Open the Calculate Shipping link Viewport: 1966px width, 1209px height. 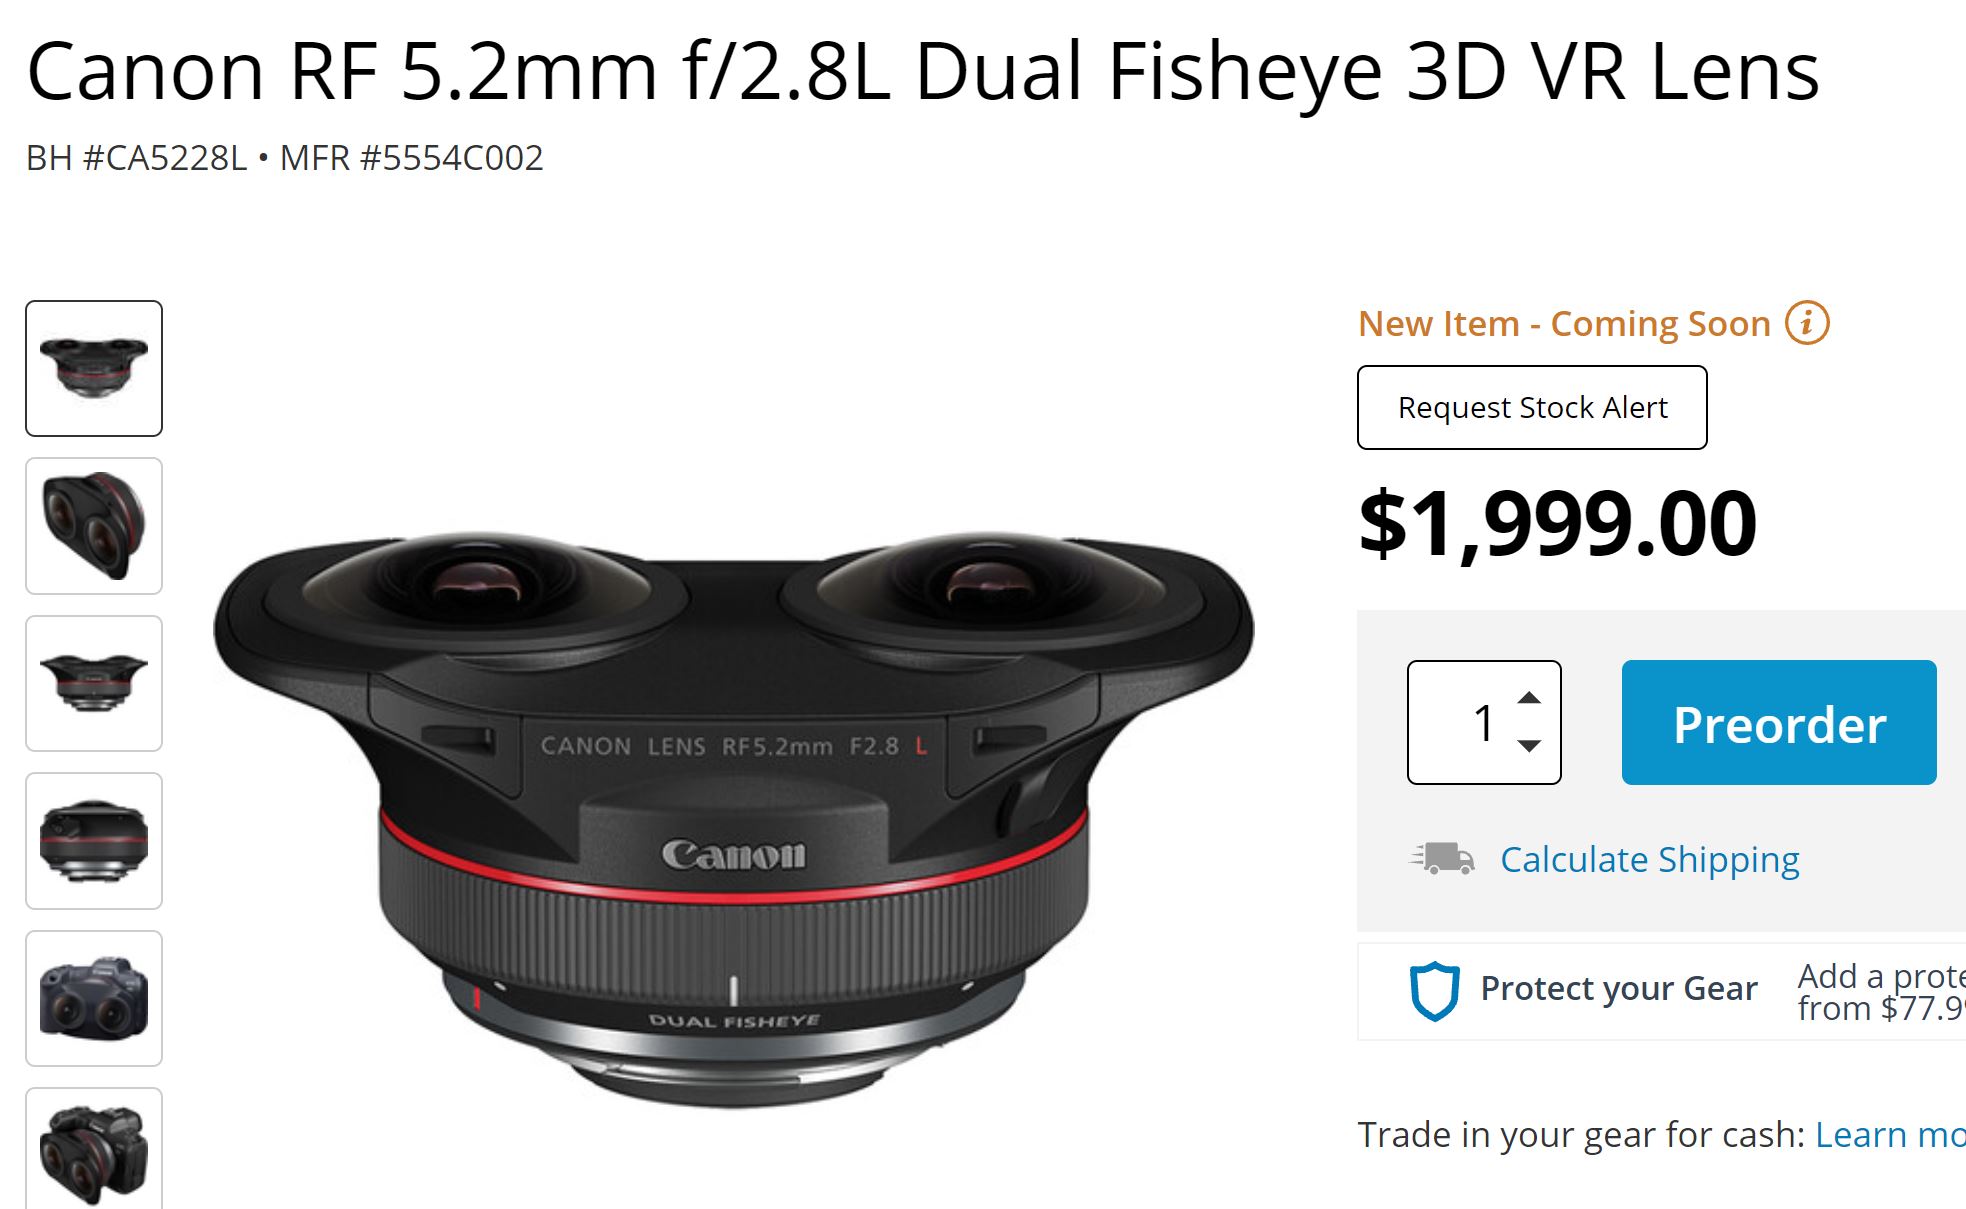coord(1649,860)
